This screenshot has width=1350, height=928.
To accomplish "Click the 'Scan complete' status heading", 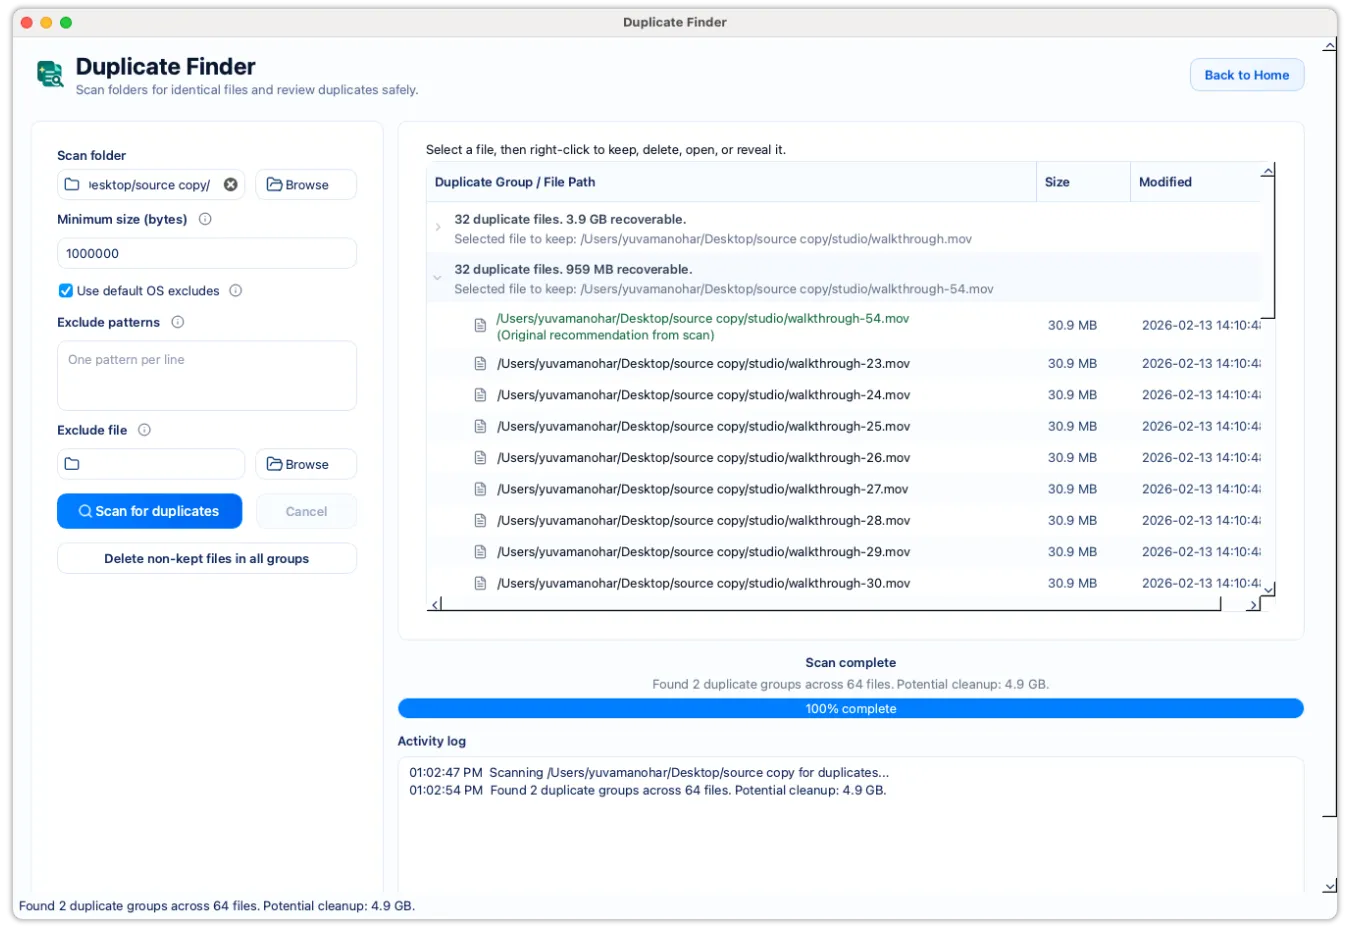I will click(x=851, y=663).
